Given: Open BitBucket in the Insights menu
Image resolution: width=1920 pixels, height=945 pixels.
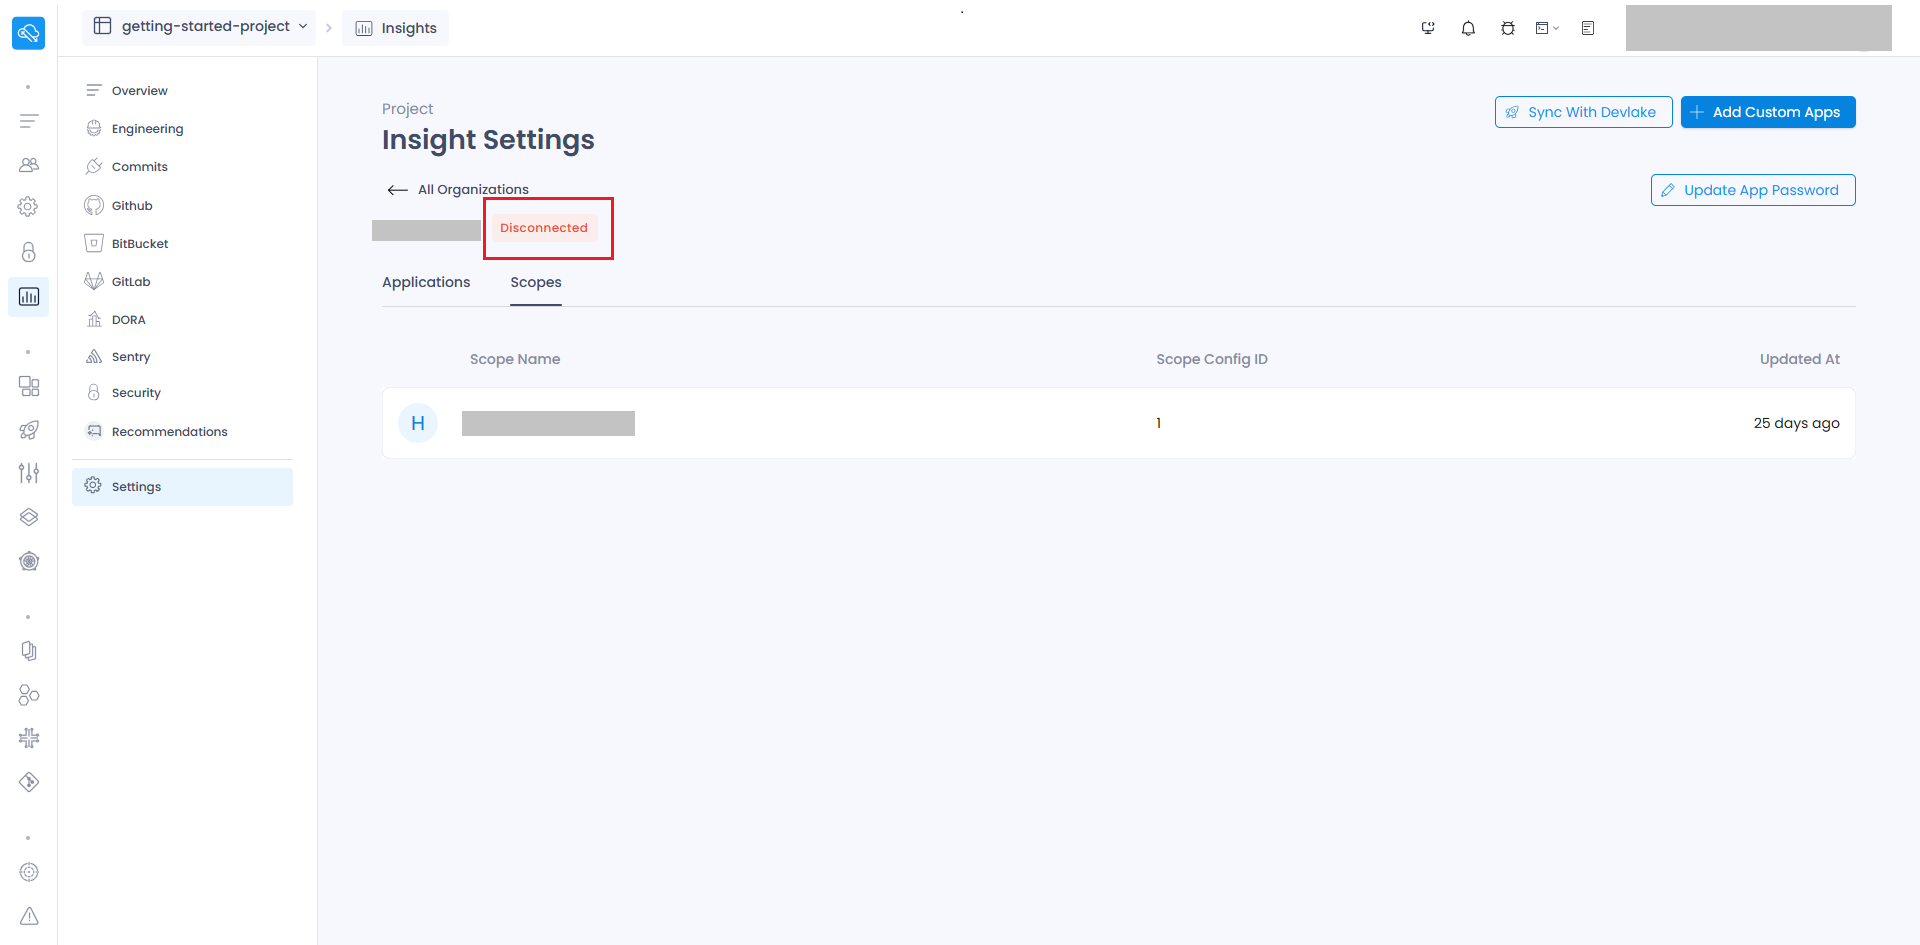Looking at the screenshot, I should (x=140, y=243).
